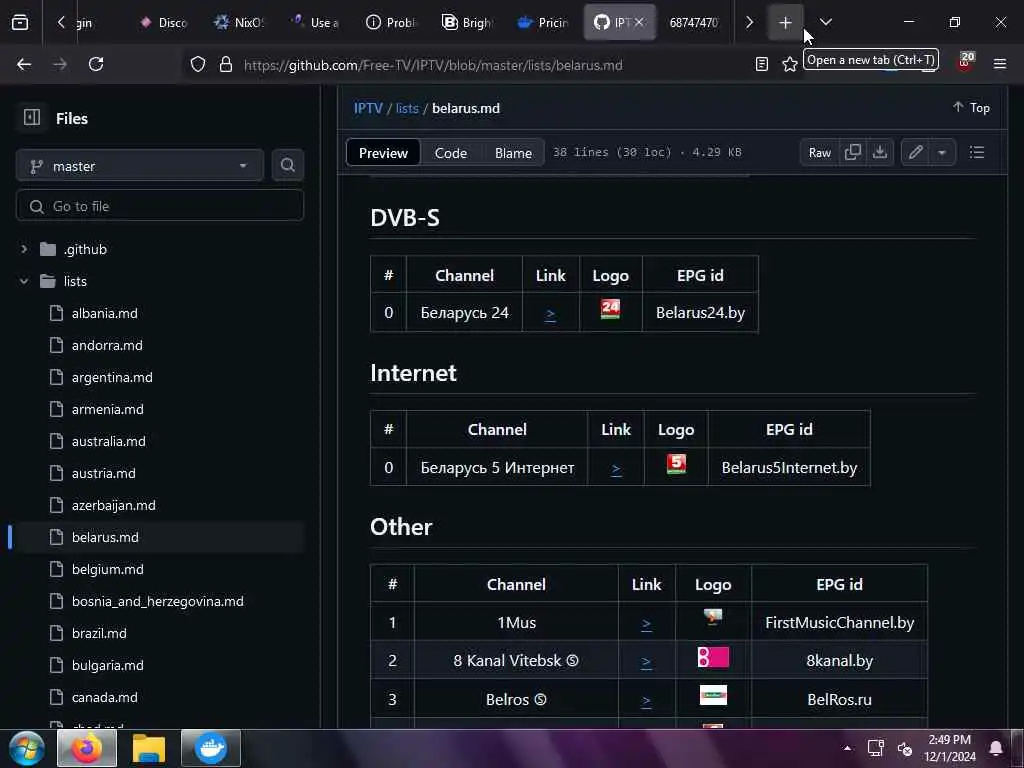Switch to Preview tab

point(383,153)
